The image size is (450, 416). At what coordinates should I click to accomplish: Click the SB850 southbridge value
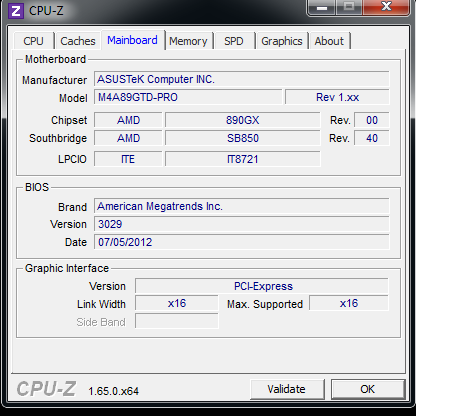pos(243,138)
